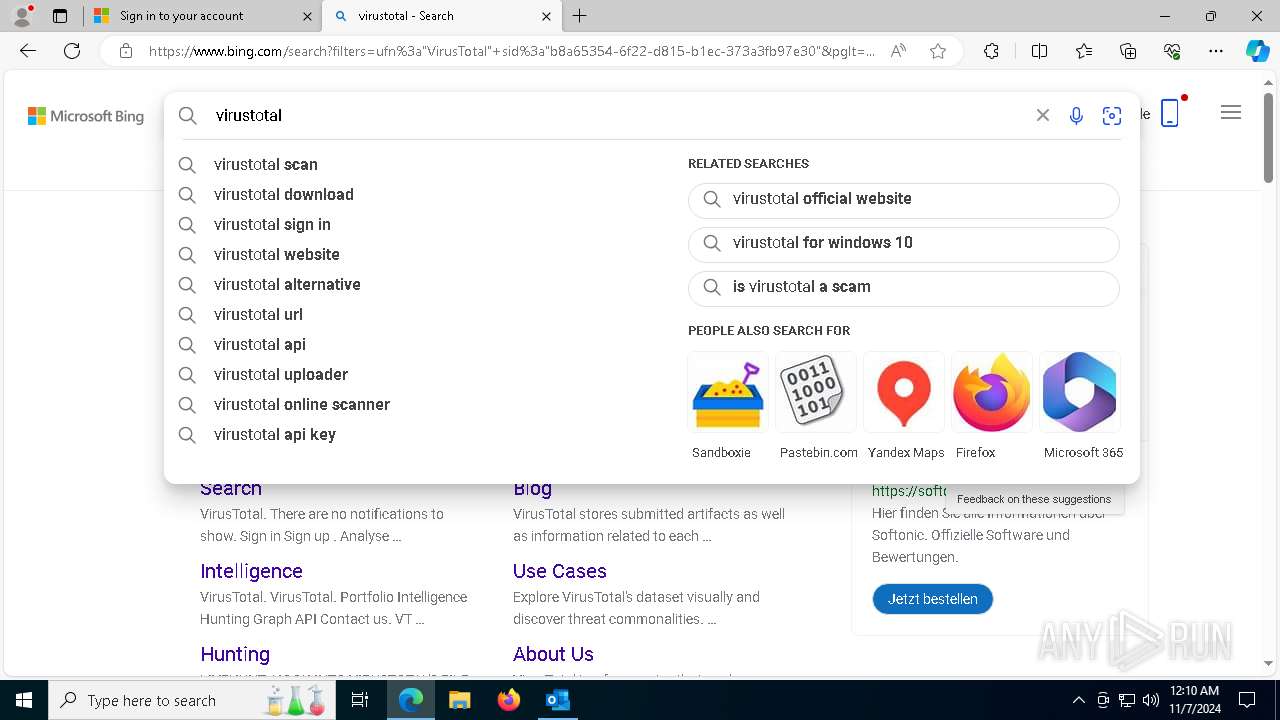Open the Intelligence result link

point(251,571)
